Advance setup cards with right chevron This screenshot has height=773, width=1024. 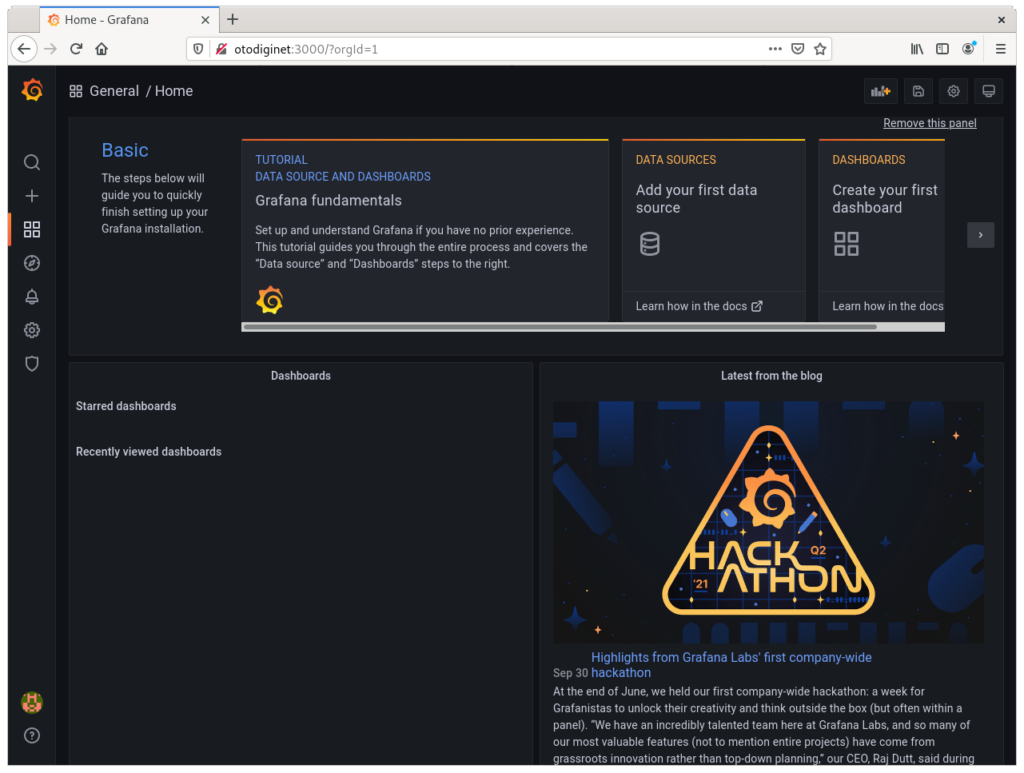(980, 235)
